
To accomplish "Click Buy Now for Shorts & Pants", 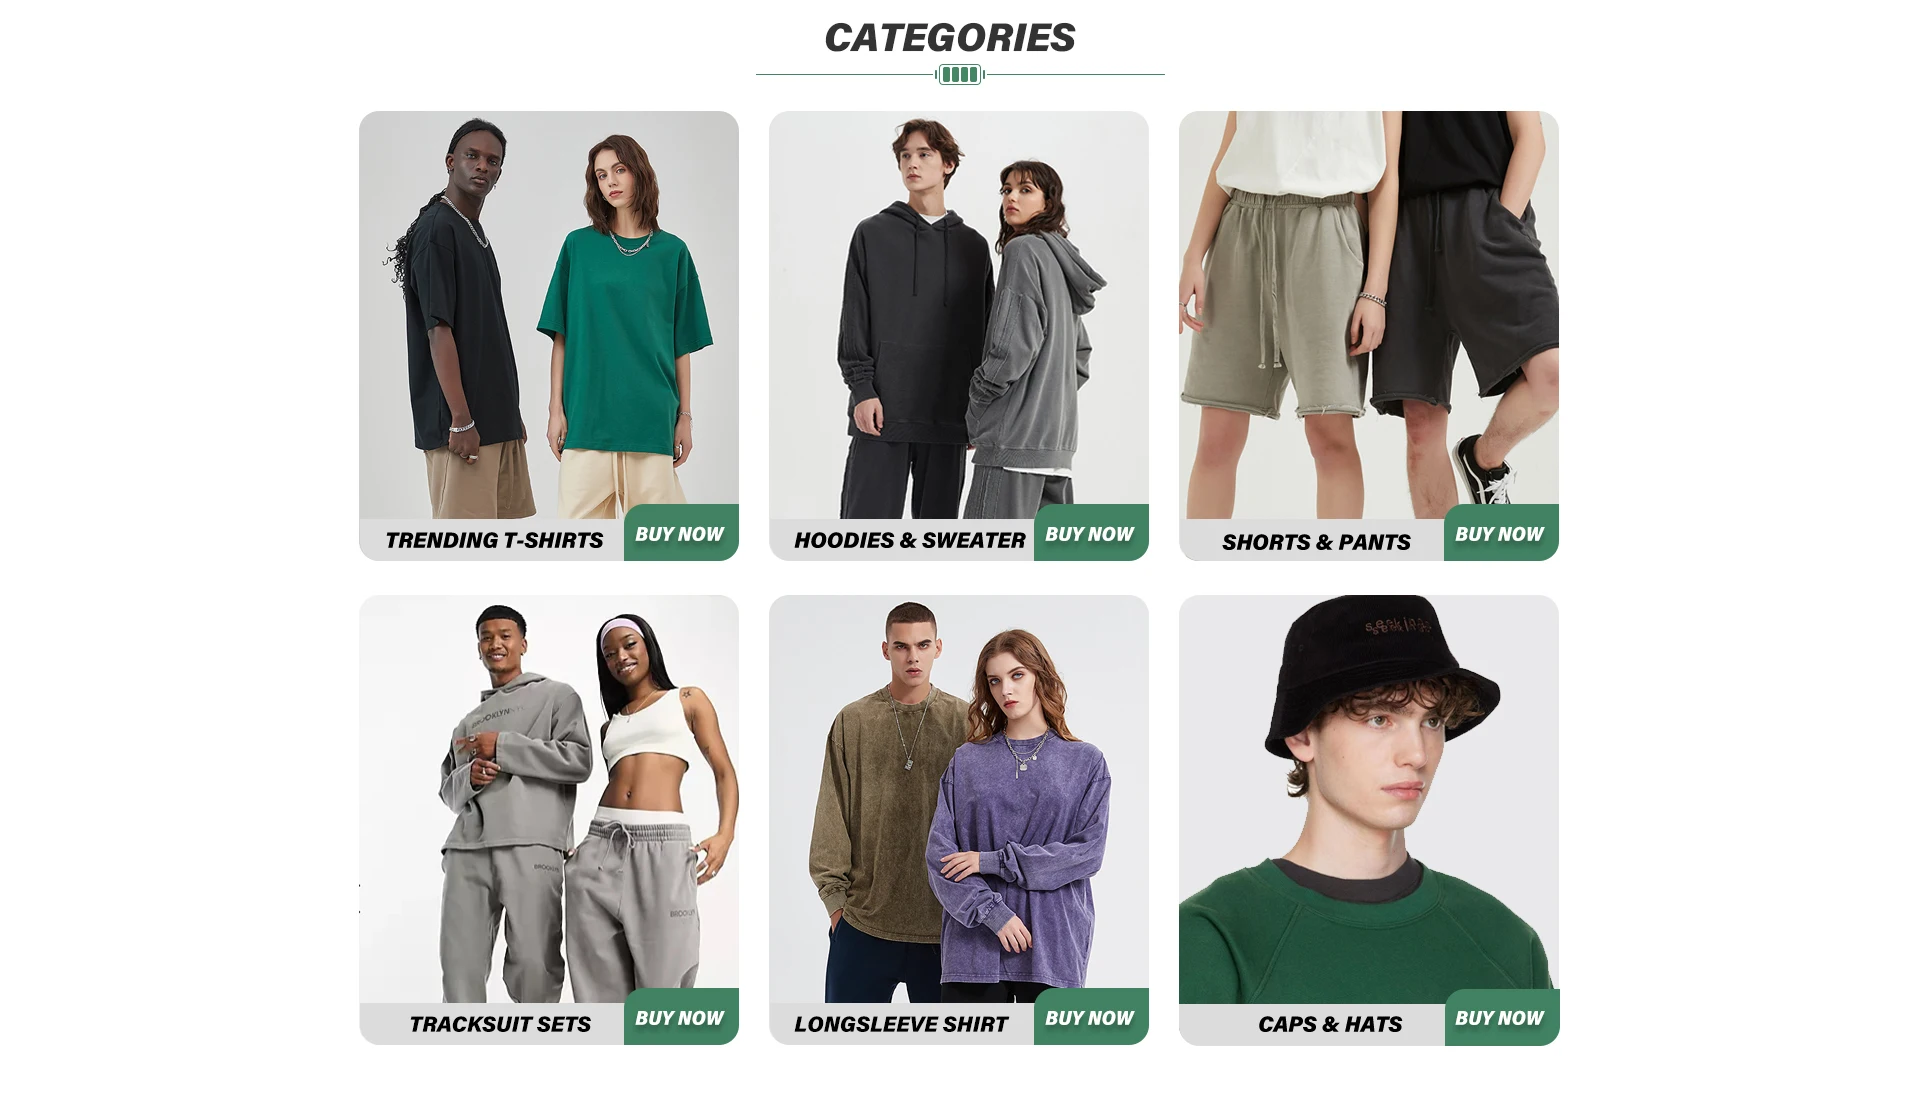I will (x=1501, y=533).
